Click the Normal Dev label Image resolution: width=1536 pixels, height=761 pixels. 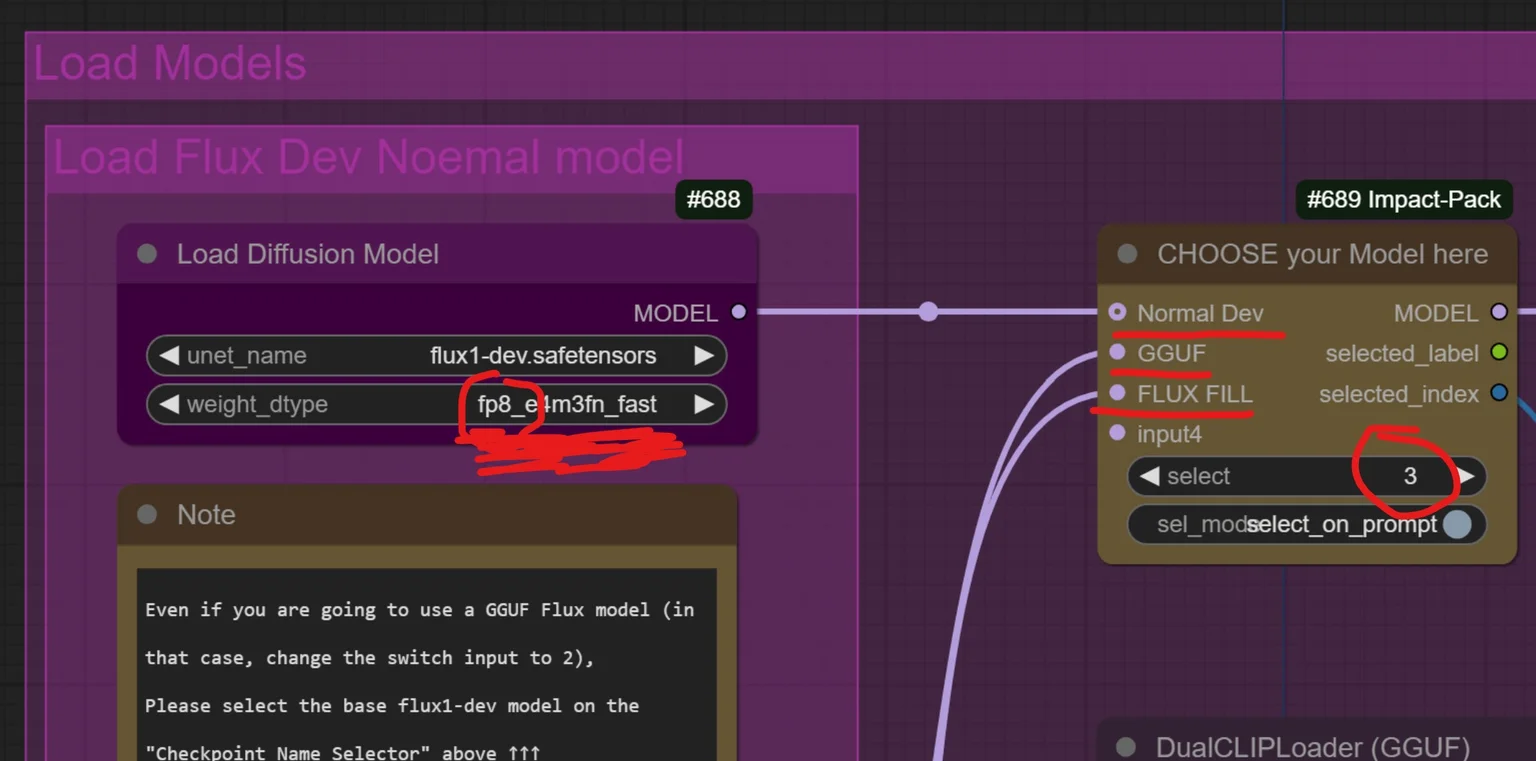click(1200, 313)
